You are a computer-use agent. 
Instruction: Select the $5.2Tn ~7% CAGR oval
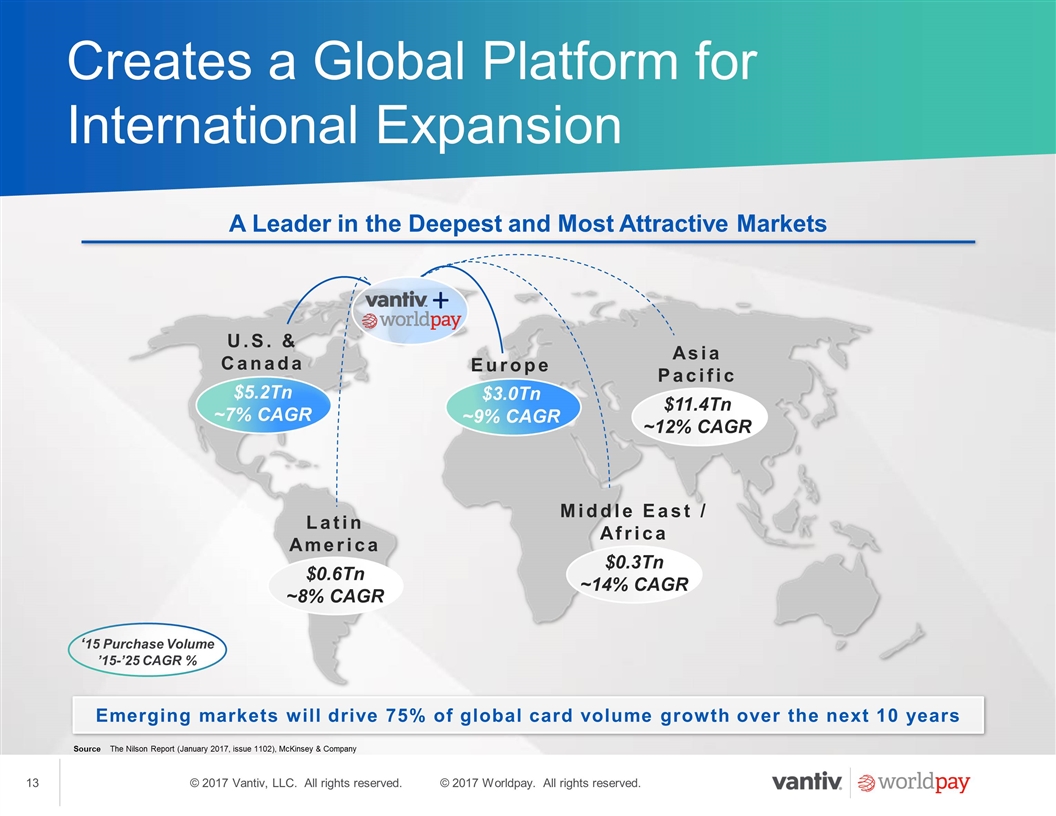pyautogui.click(x=264, y=403)
